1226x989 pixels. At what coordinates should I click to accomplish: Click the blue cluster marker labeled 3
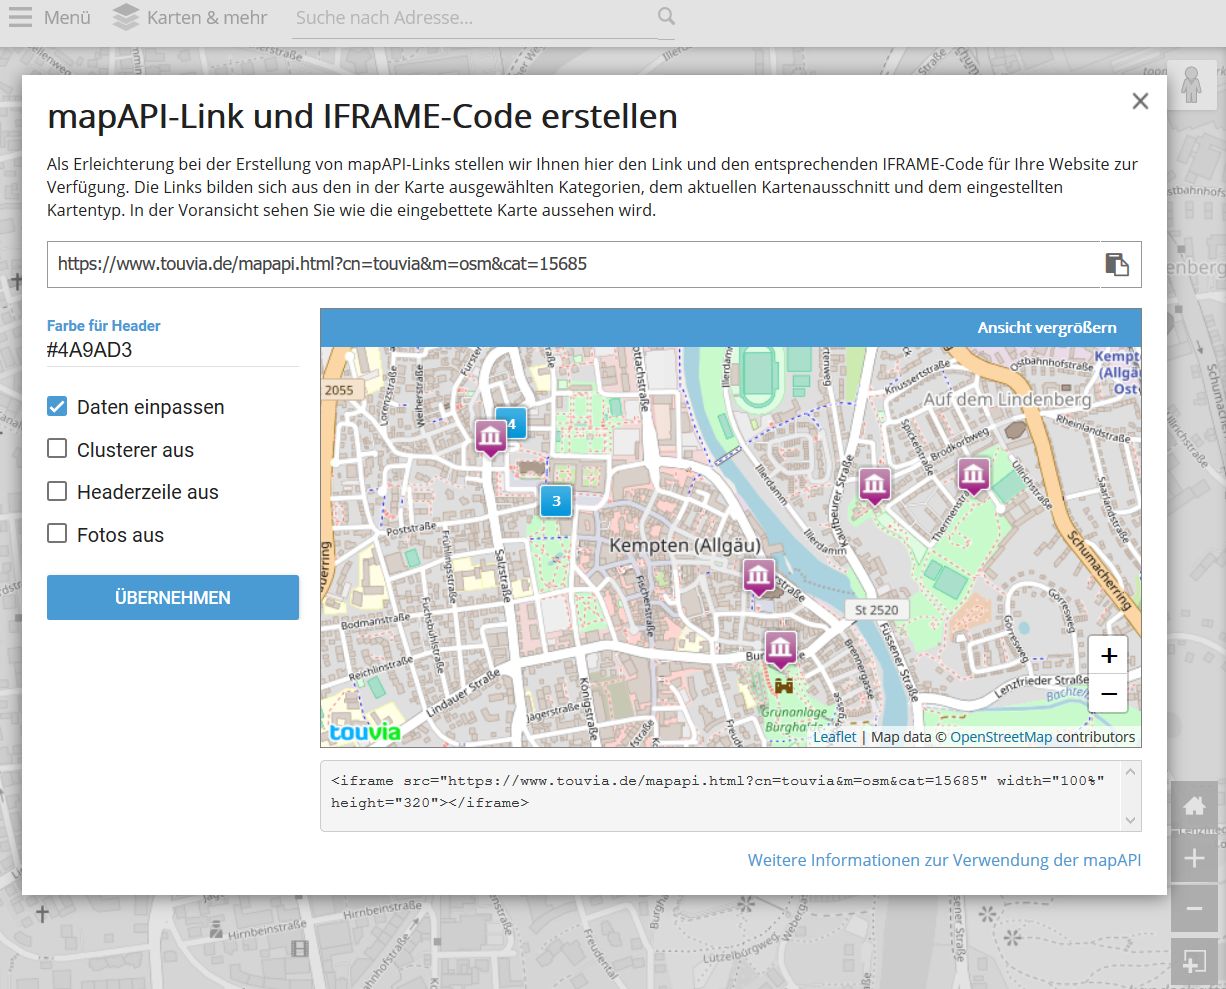556,501
